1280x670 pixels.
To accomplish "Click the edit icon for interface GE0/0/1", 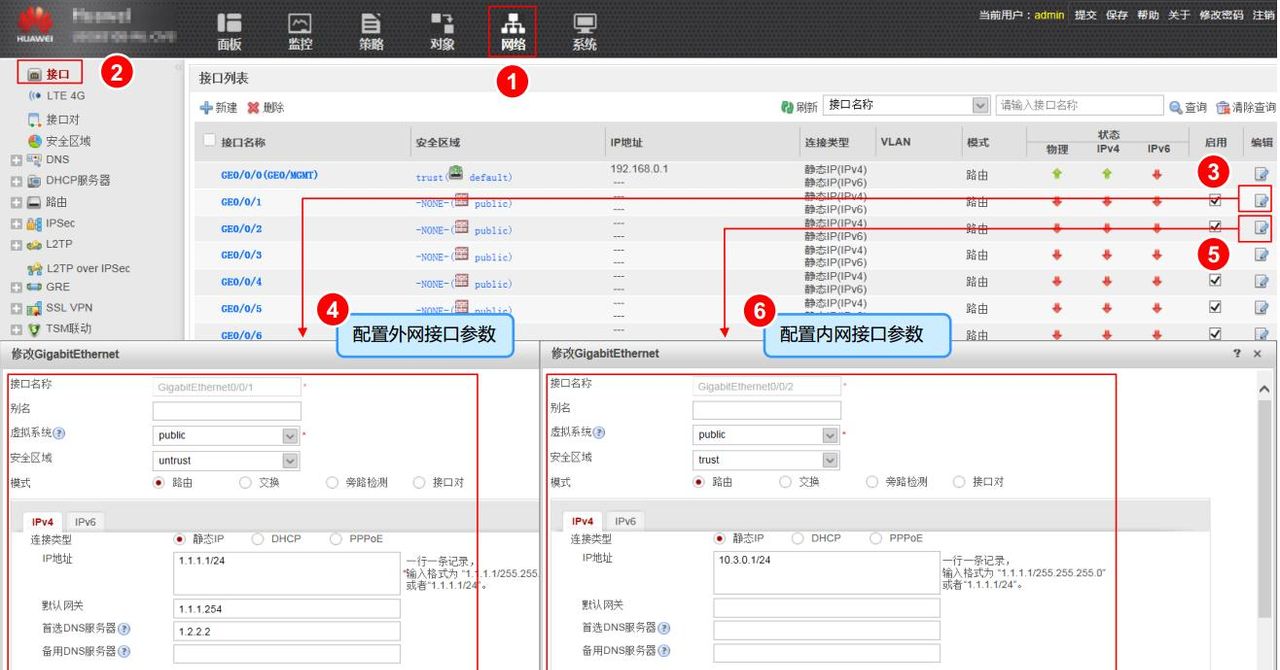I will pyautogui.click(x=1261, y=199).
